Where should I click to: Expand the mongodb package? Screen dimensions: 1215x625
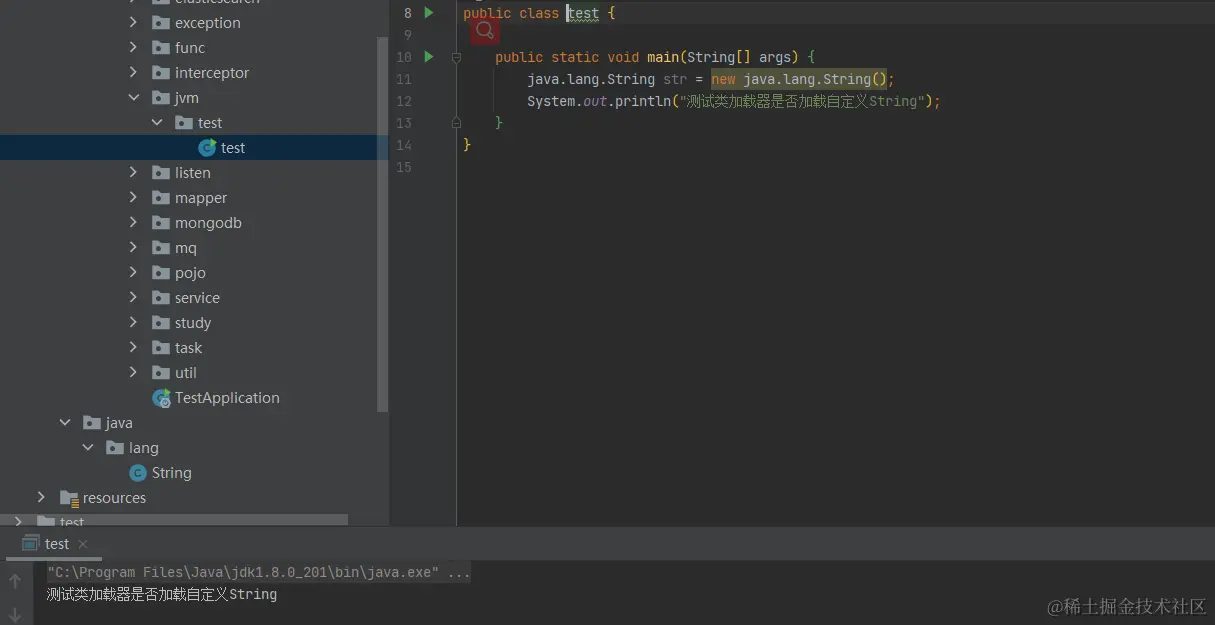[134, 223]
